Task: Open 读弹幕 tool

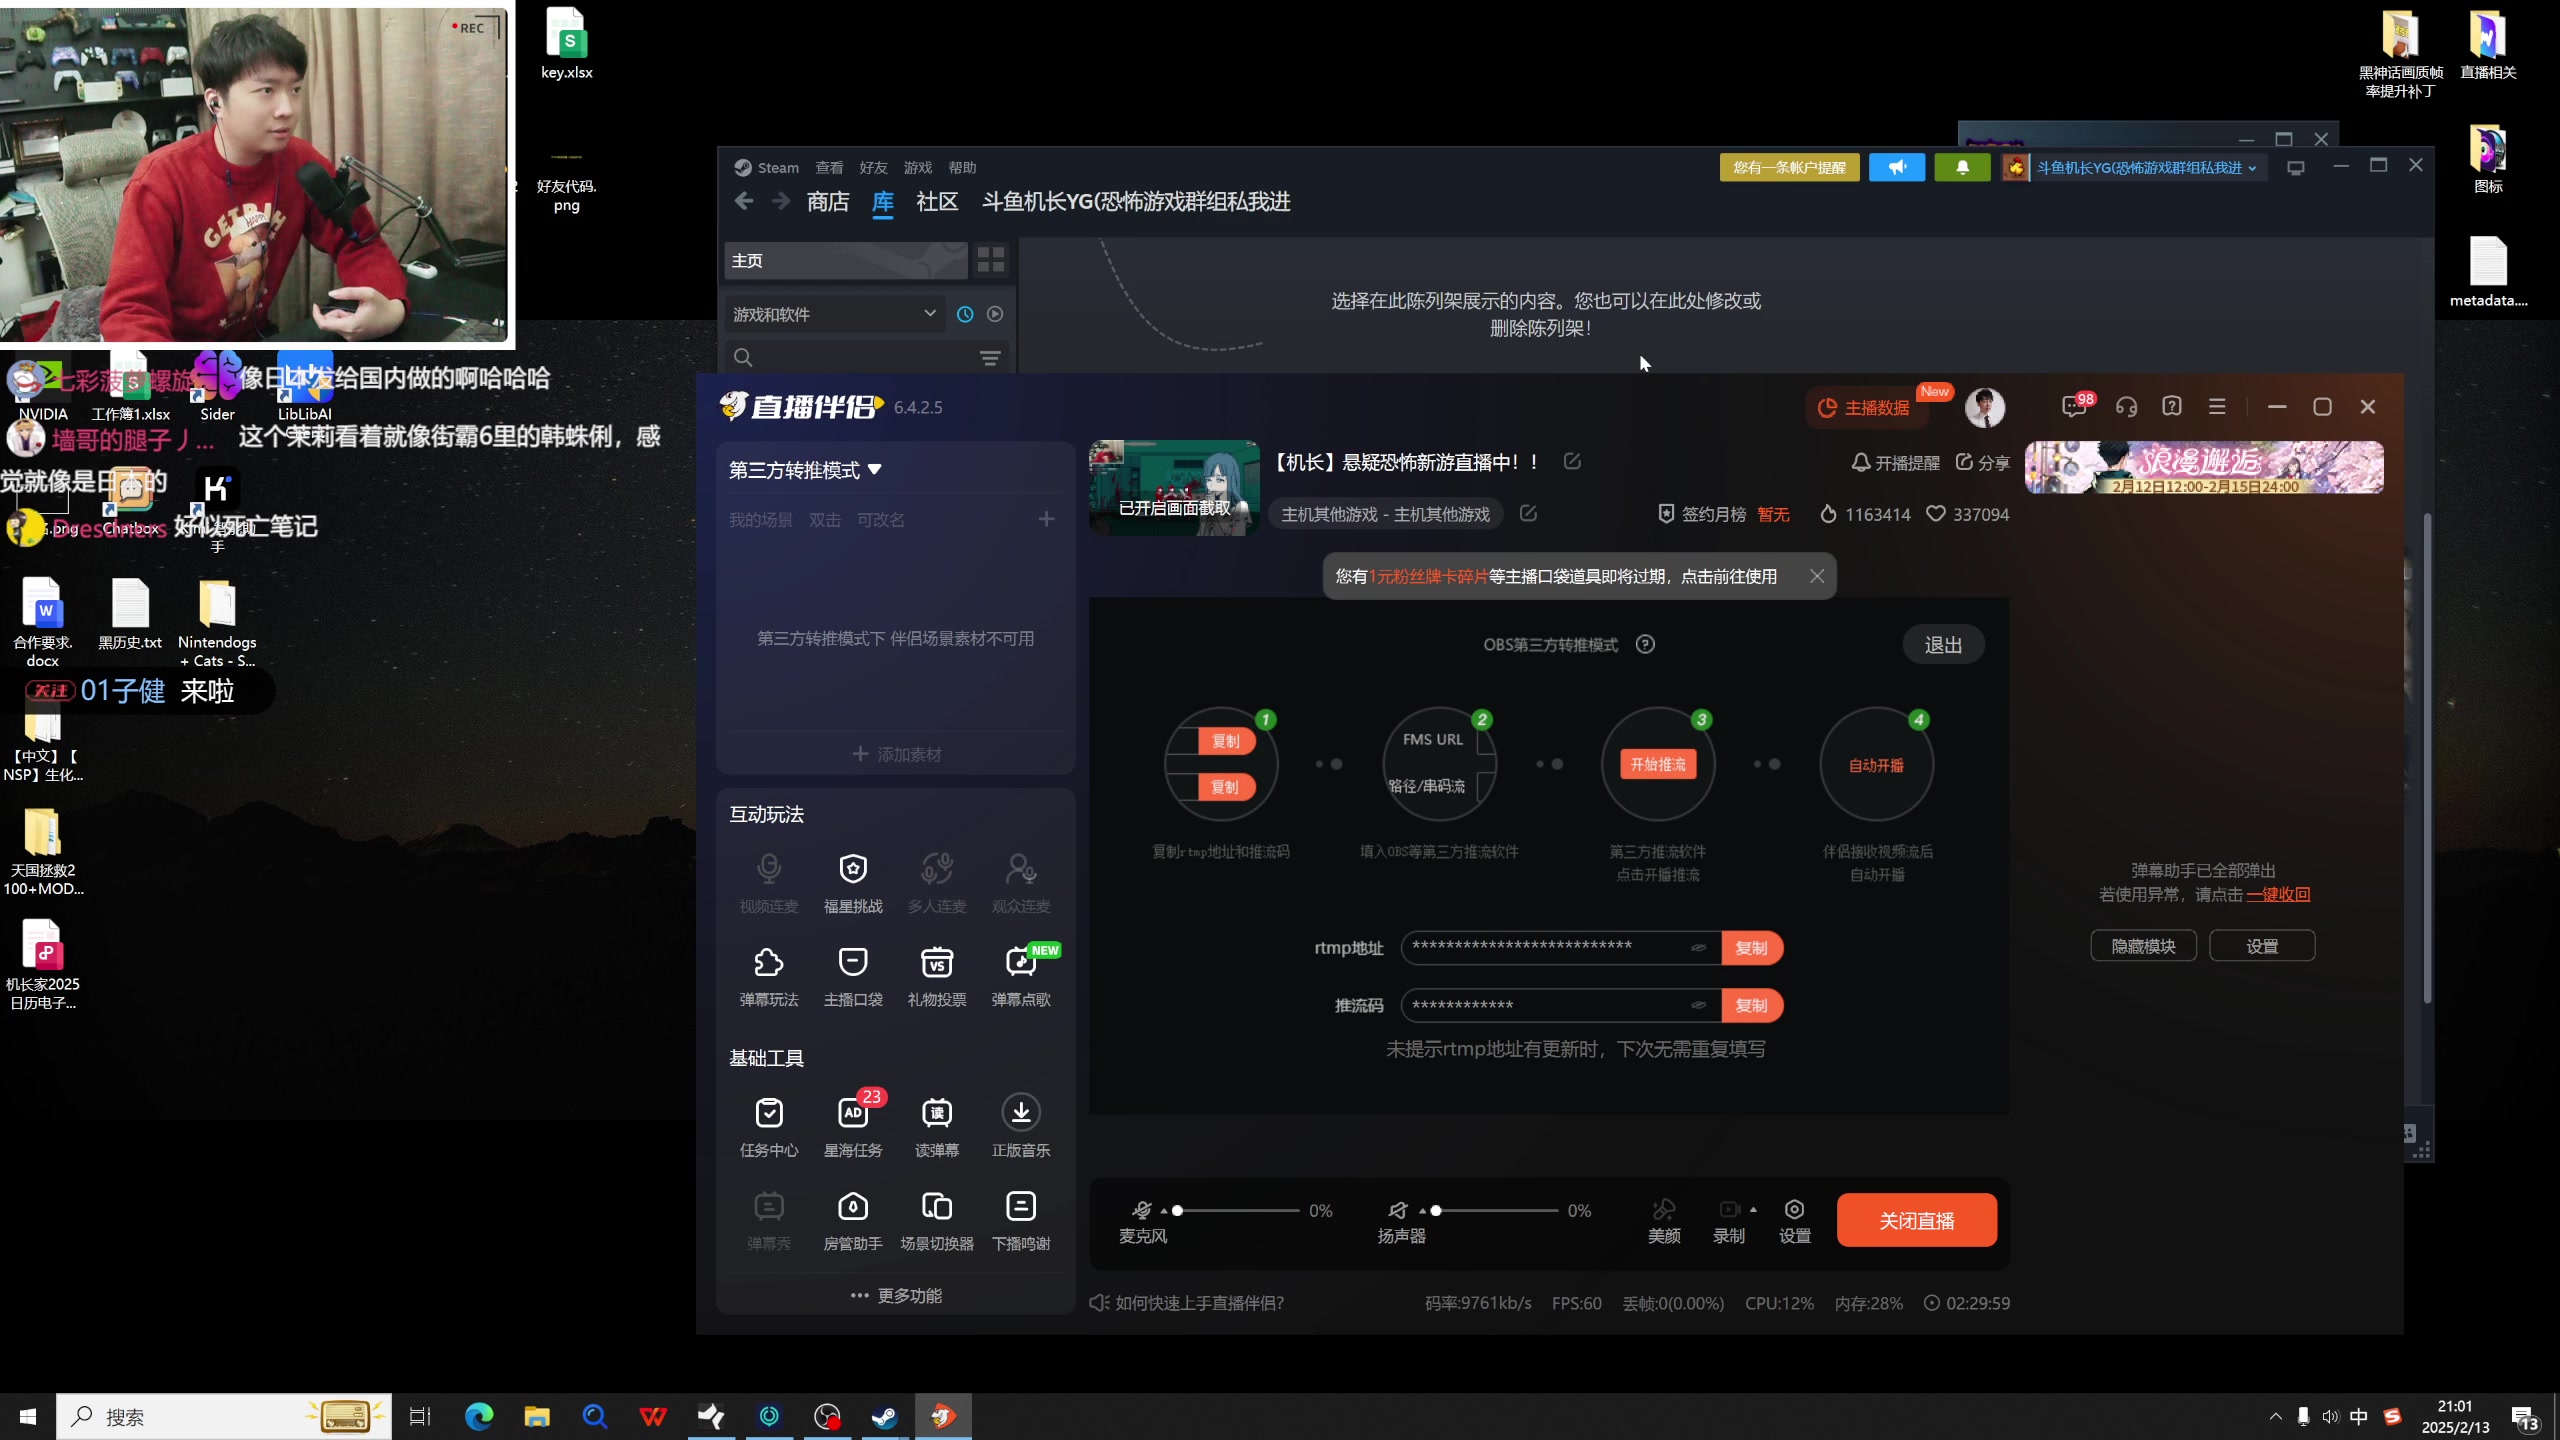Action: click(936, 1126)
